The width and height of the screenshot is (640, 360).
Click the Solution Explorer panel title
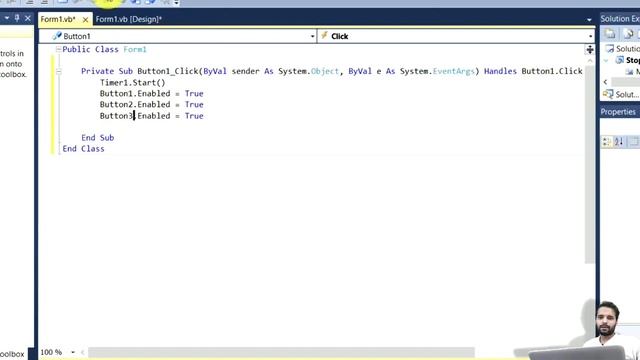coord(620,19)
